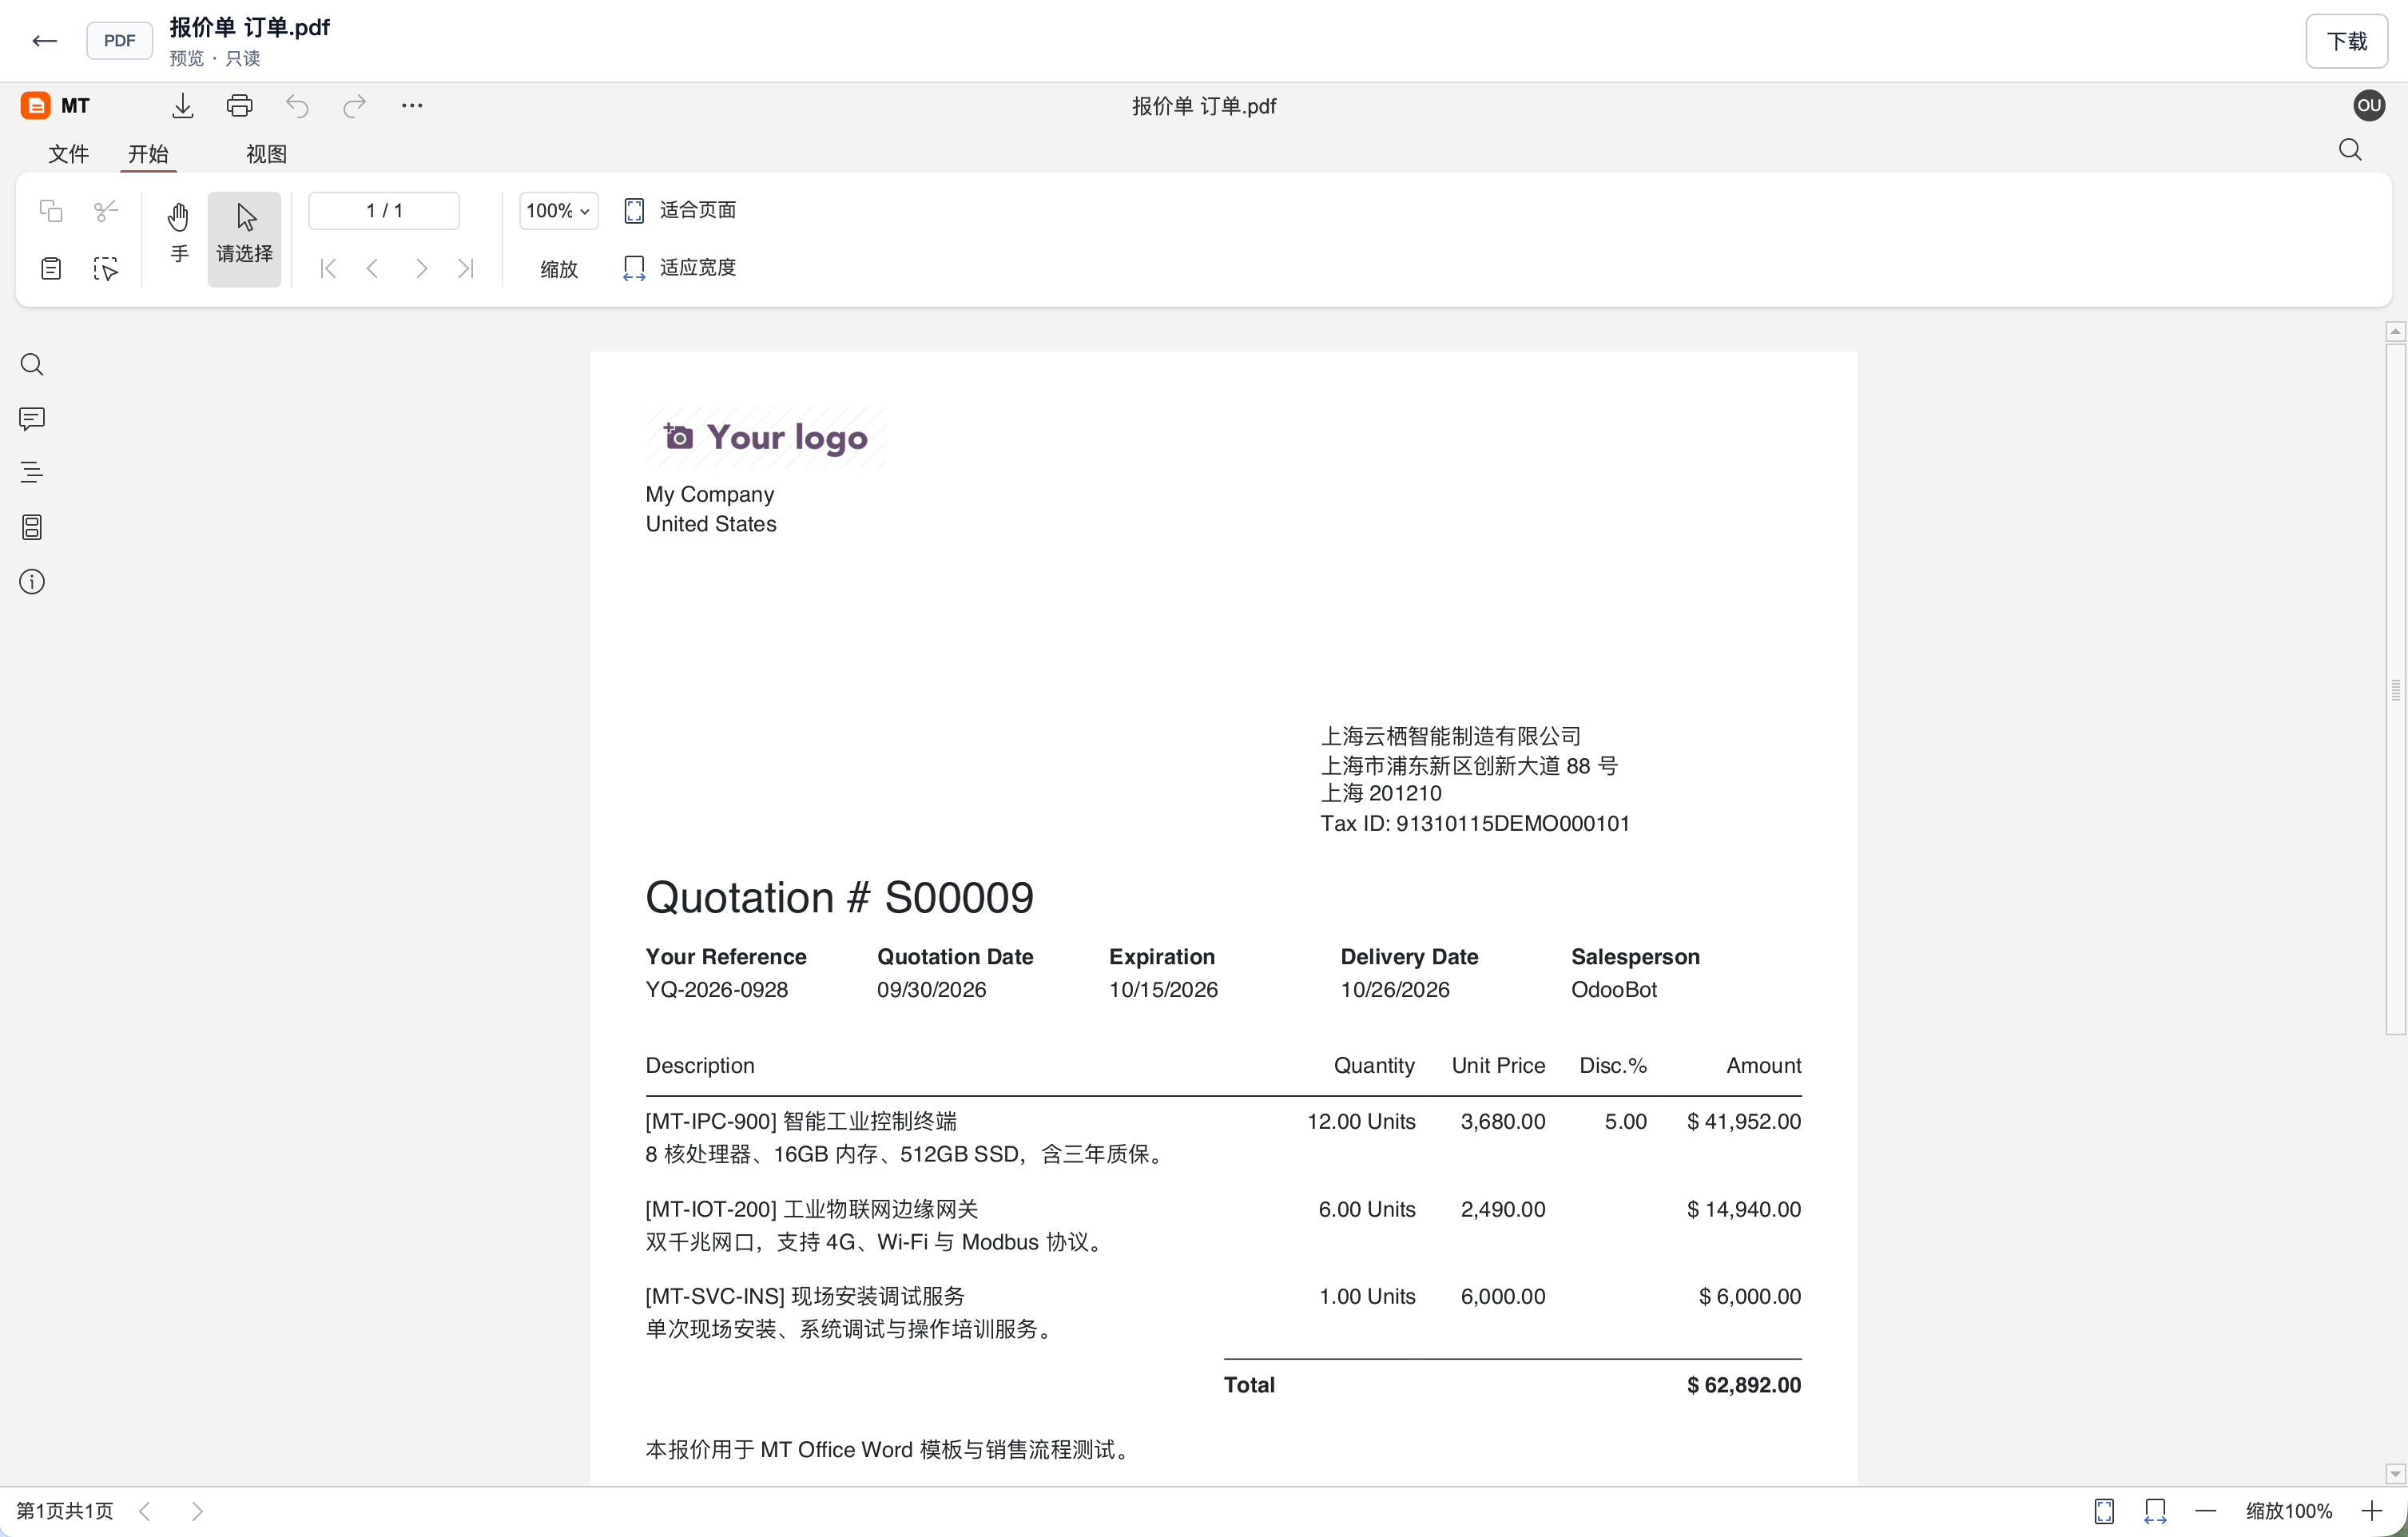Go back with the top-left arrow
Viewport: 2408px width, 1537px height.
[44, 41]
